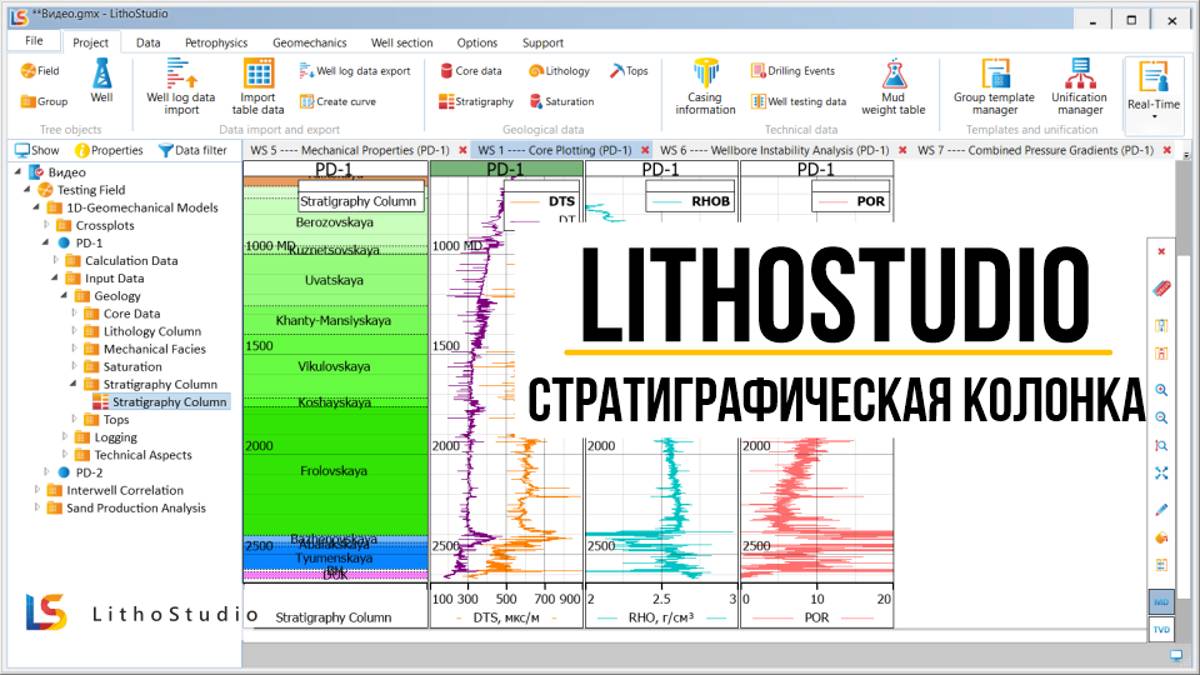Open Core data in Geological data
The height and width of the screenshot is (675, 1200).
pos(471,71)
